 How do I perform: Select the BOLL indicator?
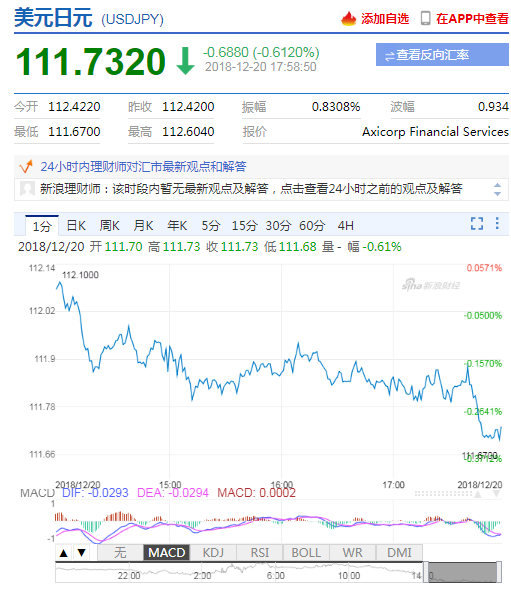306,553
